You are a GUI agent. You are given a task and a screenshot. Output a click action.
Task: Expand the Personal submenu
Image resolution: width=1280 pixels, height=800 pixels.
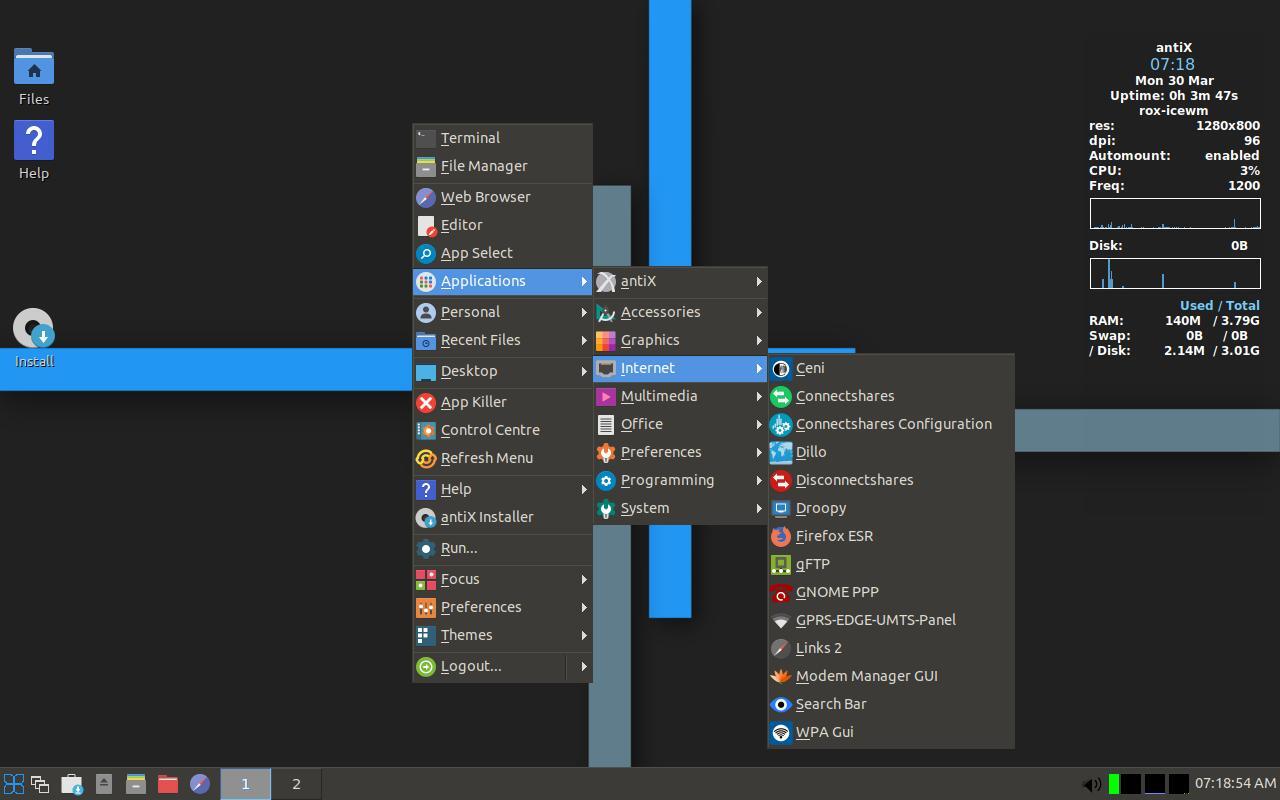(503, 312)
